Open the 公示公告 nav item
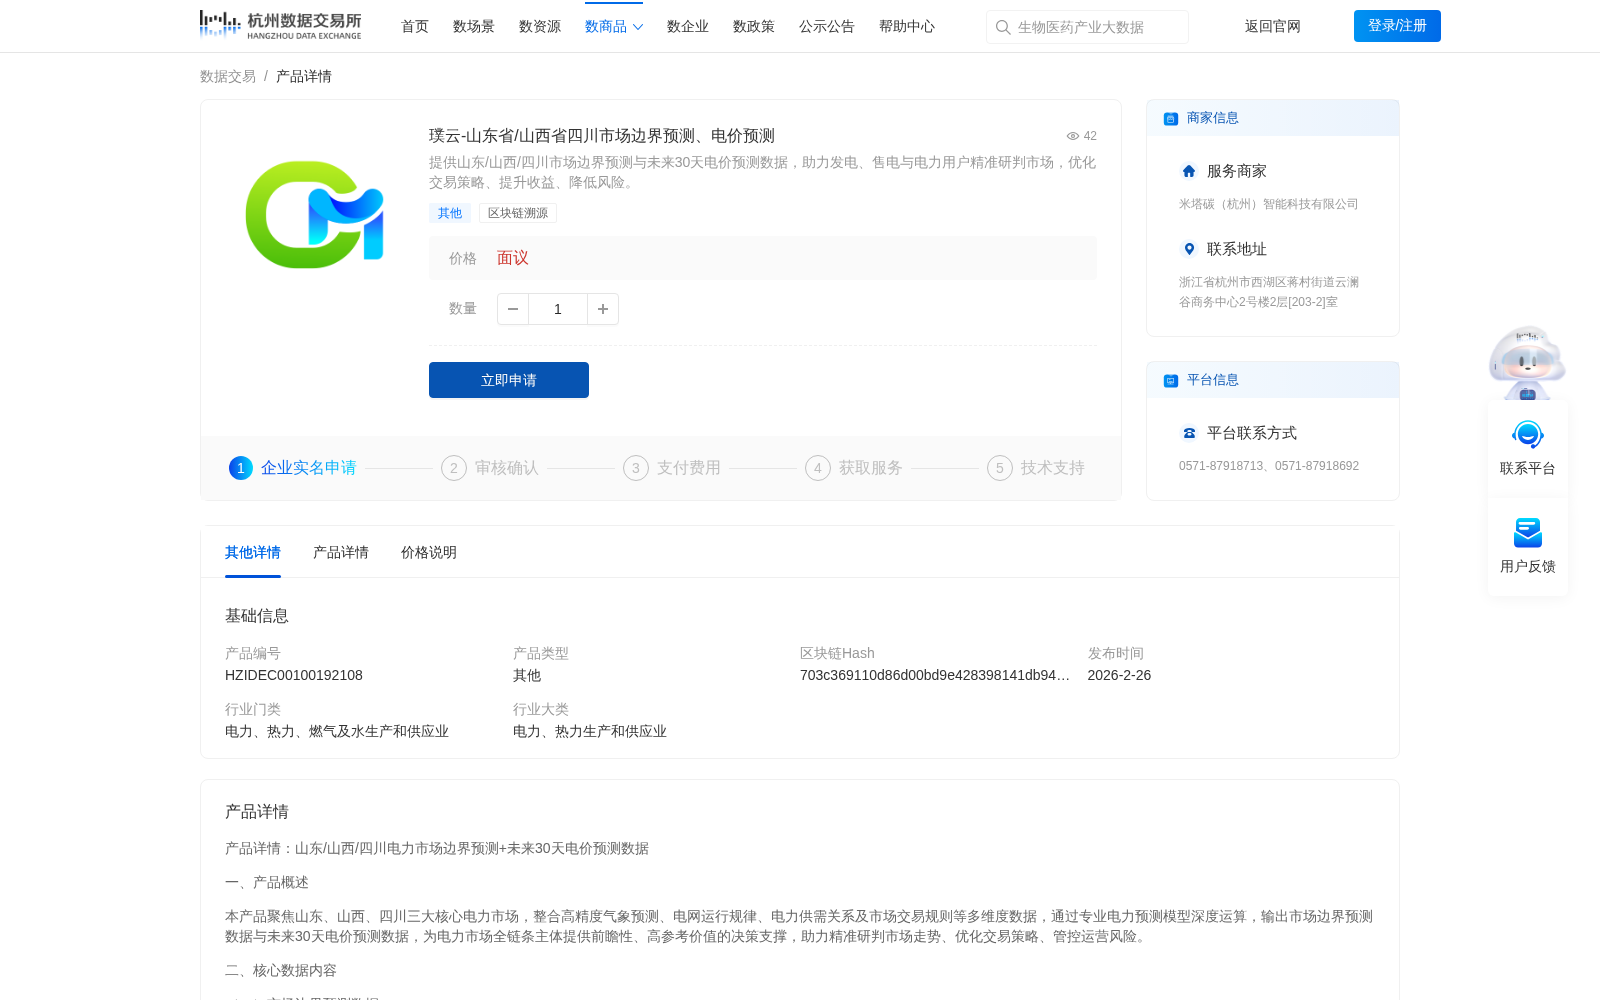 827,27
